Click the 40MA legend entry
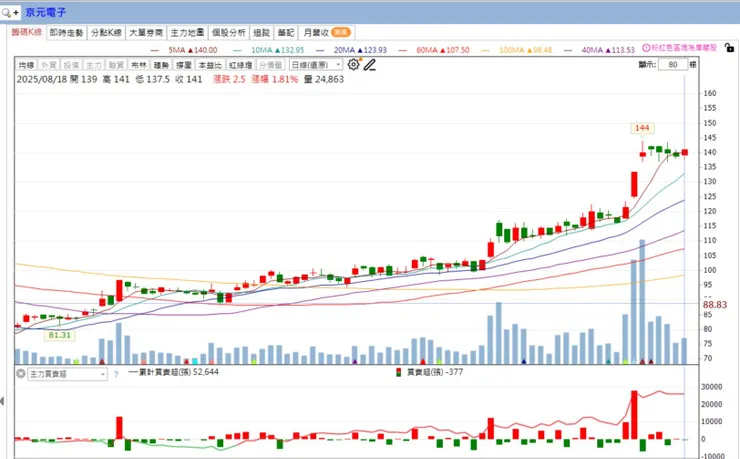740x459 pixels. tap(599, 50)
